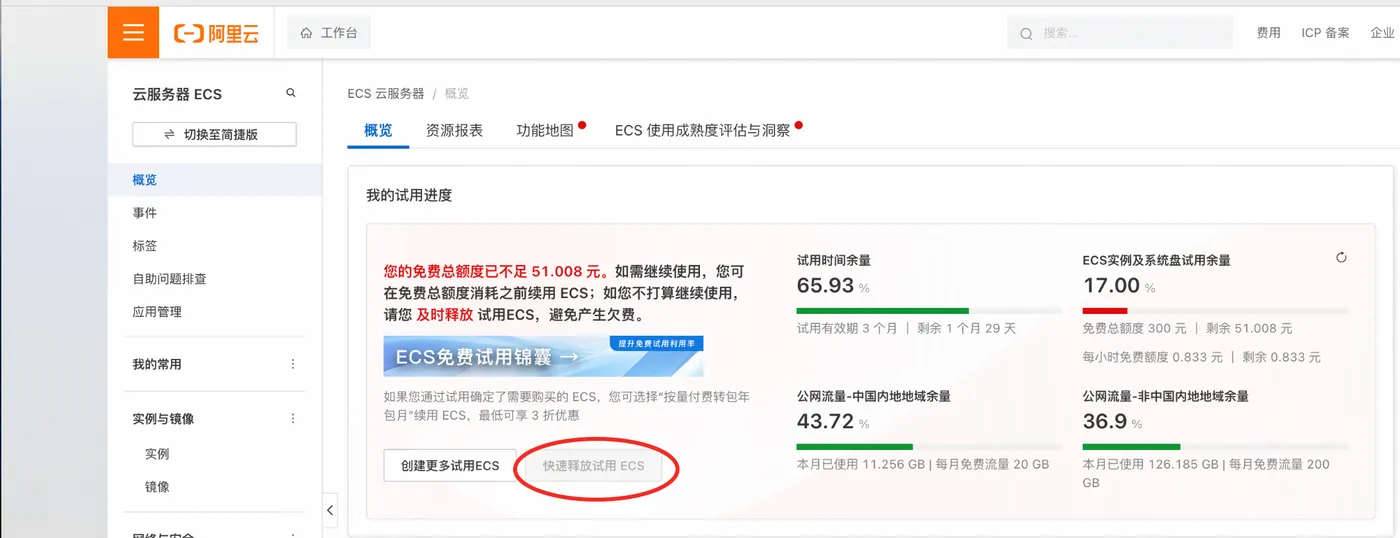The width and height of the screenshot is (1400, 538).
Task: Click the 65.93 percentage value
Action: [825, 285]
